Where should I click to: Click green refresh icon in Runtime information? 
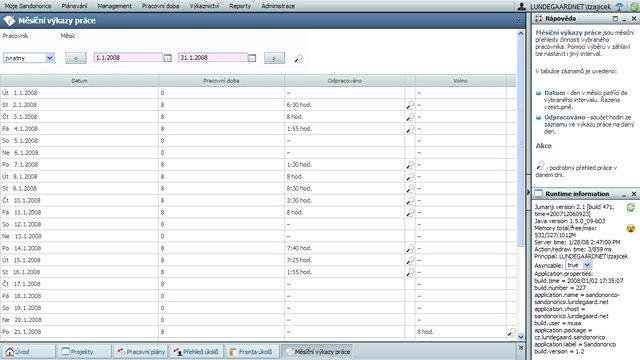pos(631,208)
